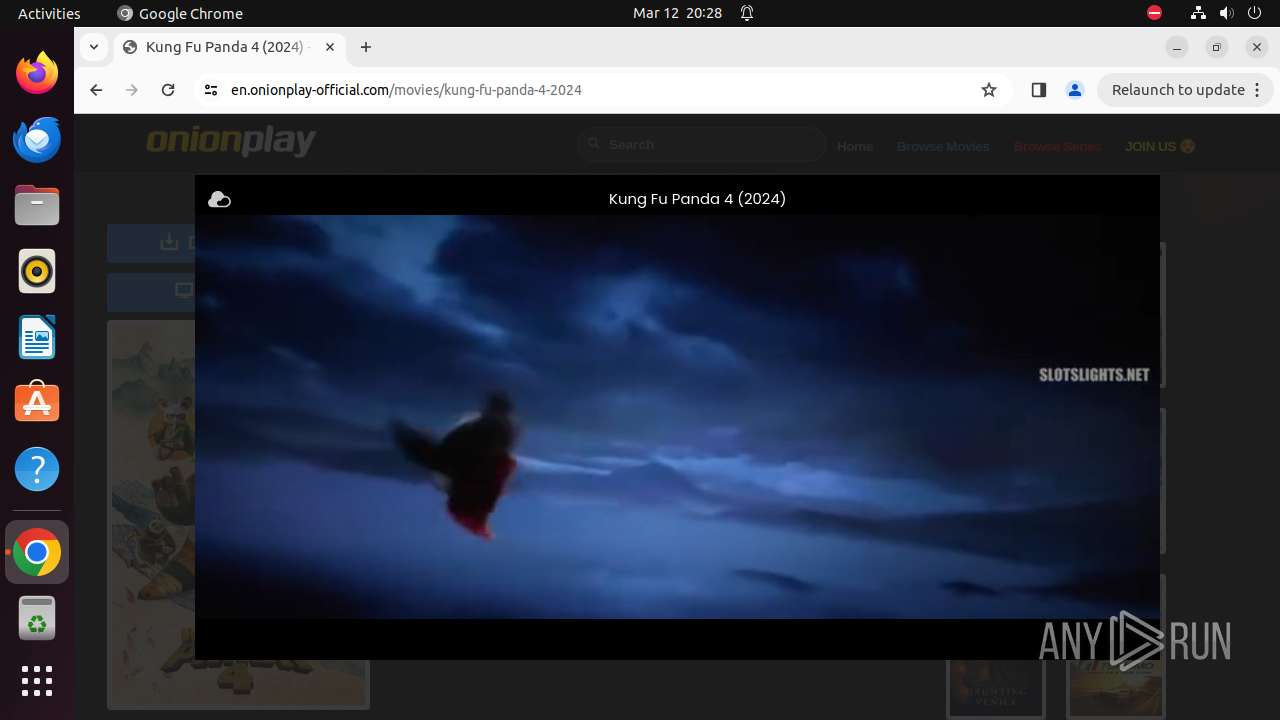Launch LibreOffice Writer from the dock

coord(37,337)
